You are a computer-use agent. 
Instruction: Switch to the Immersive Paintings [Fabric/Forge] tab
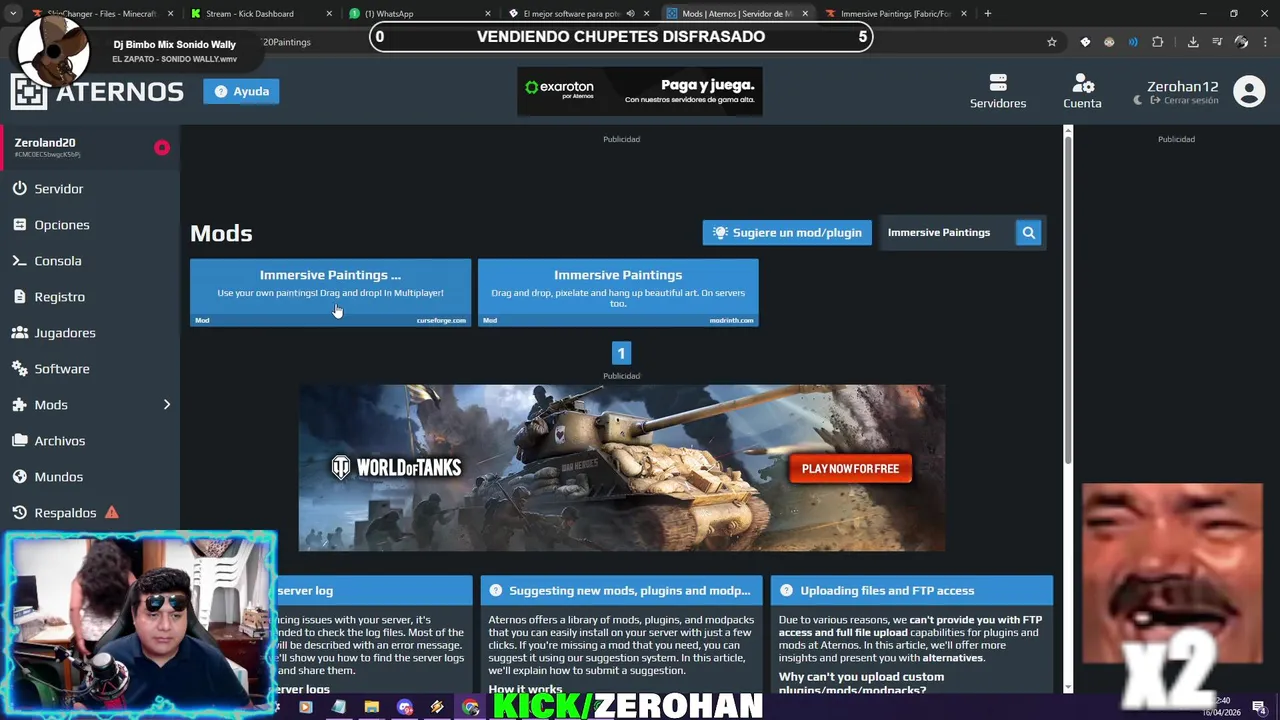coord(895,14)
